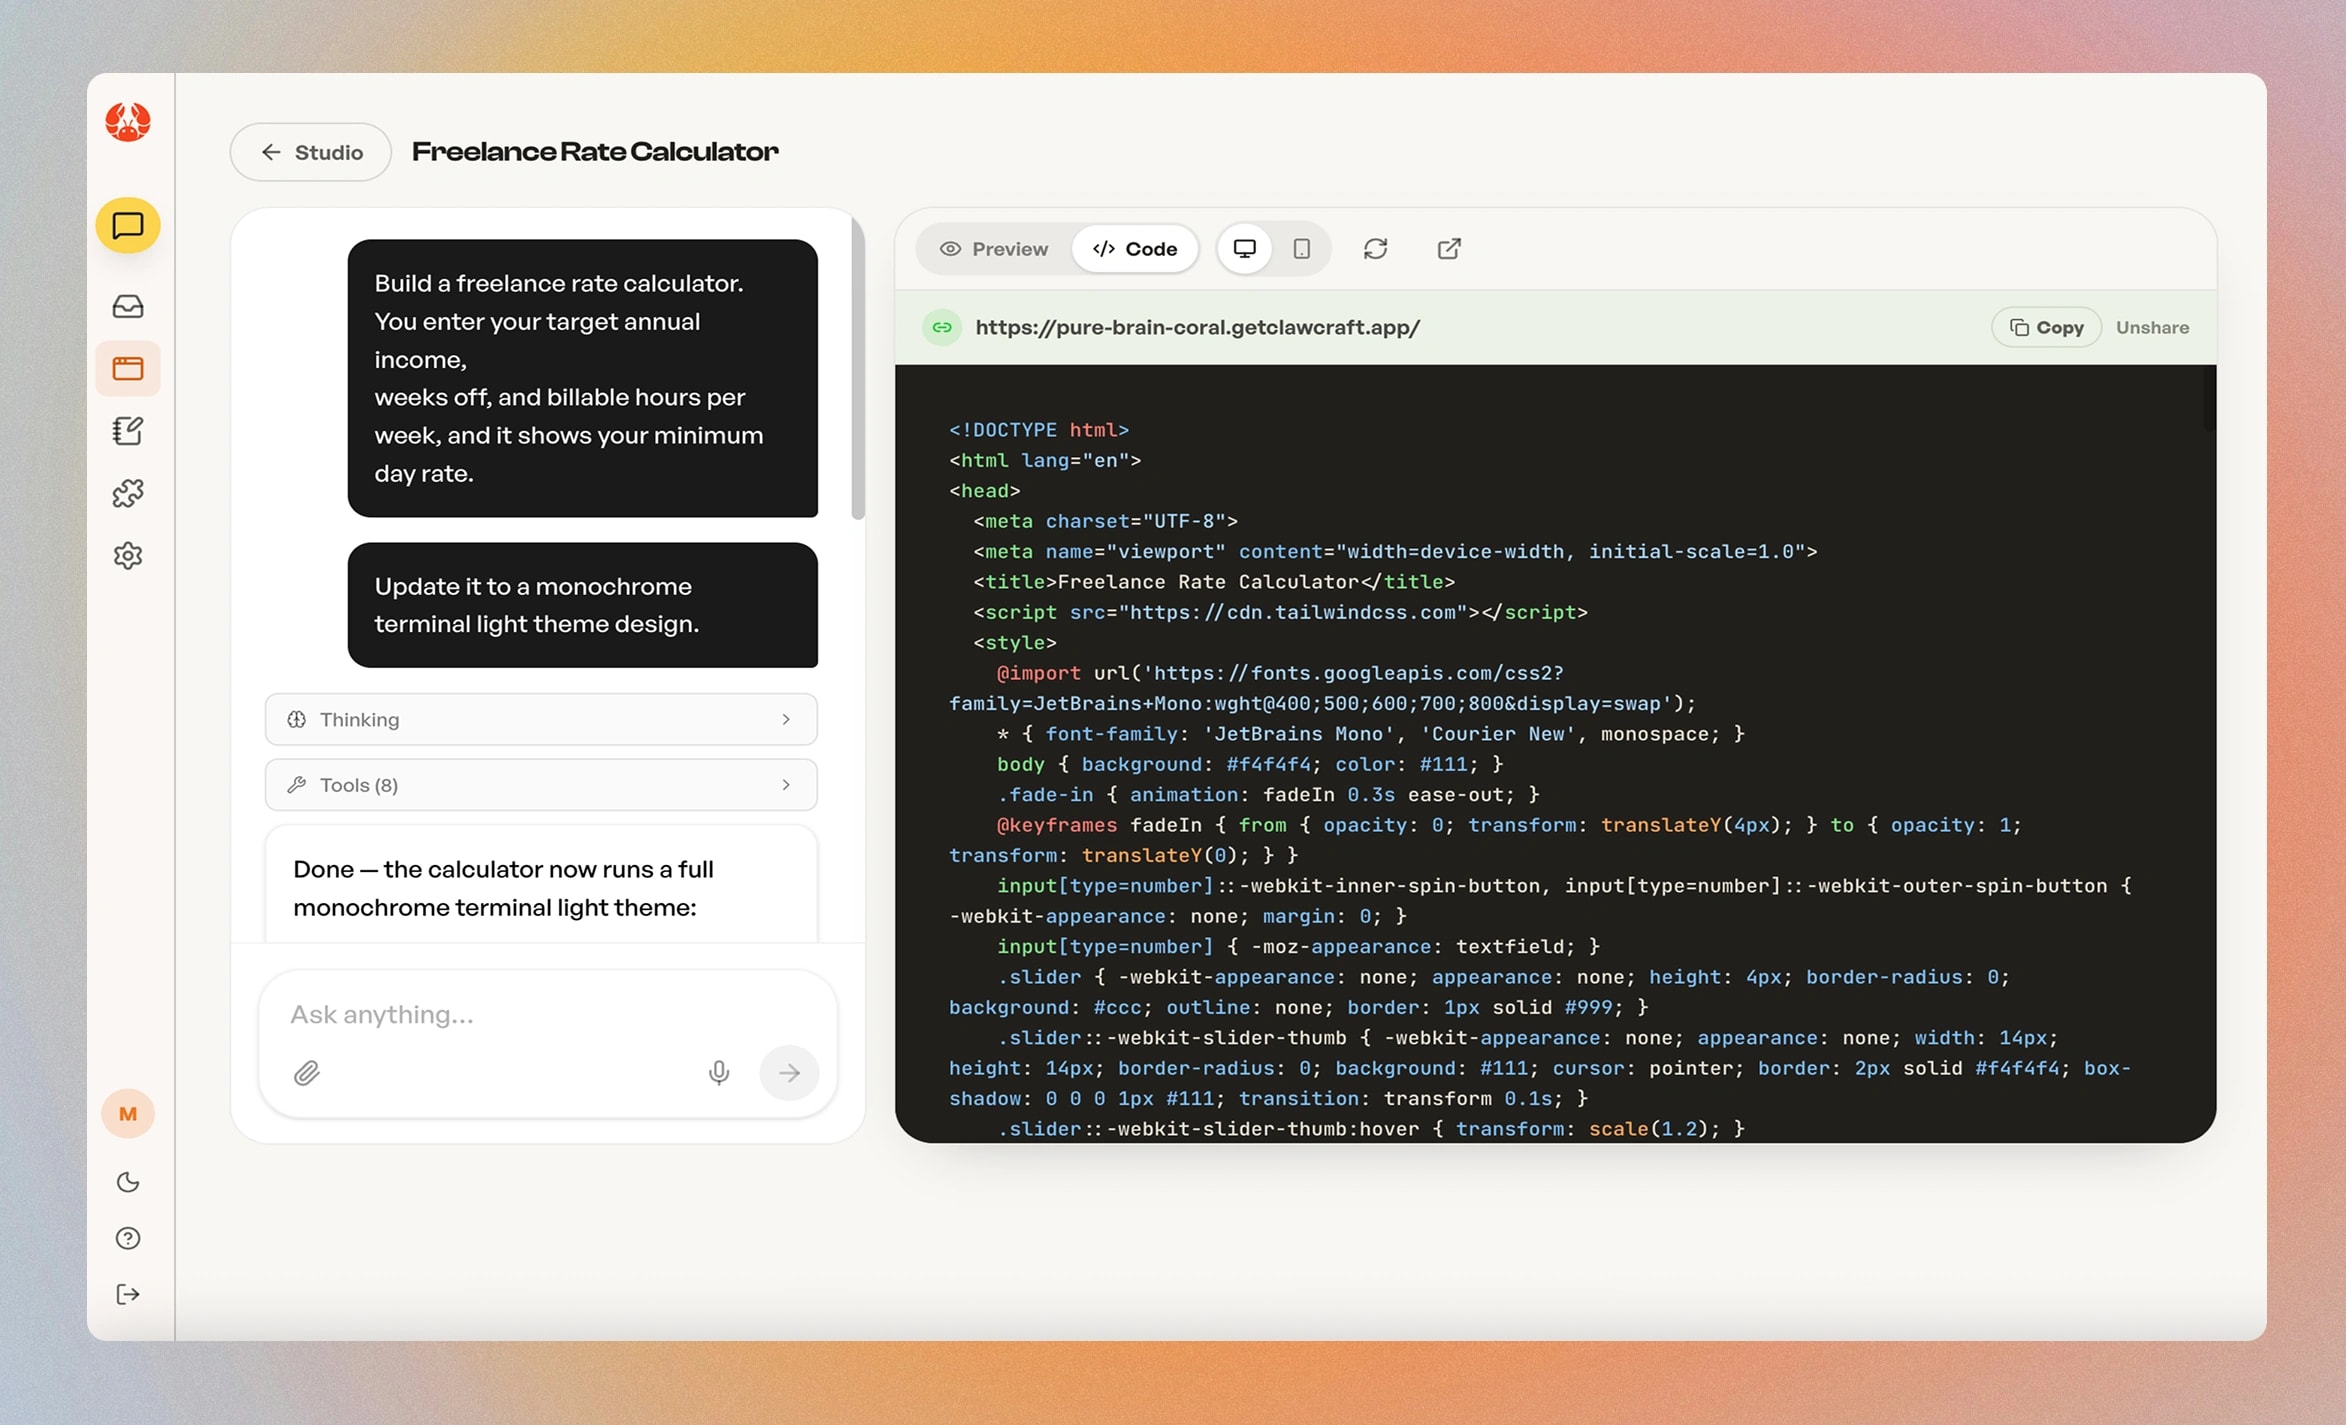Click the body background #f4f4f4 code line
2346x1425 pixels.
1249,764
